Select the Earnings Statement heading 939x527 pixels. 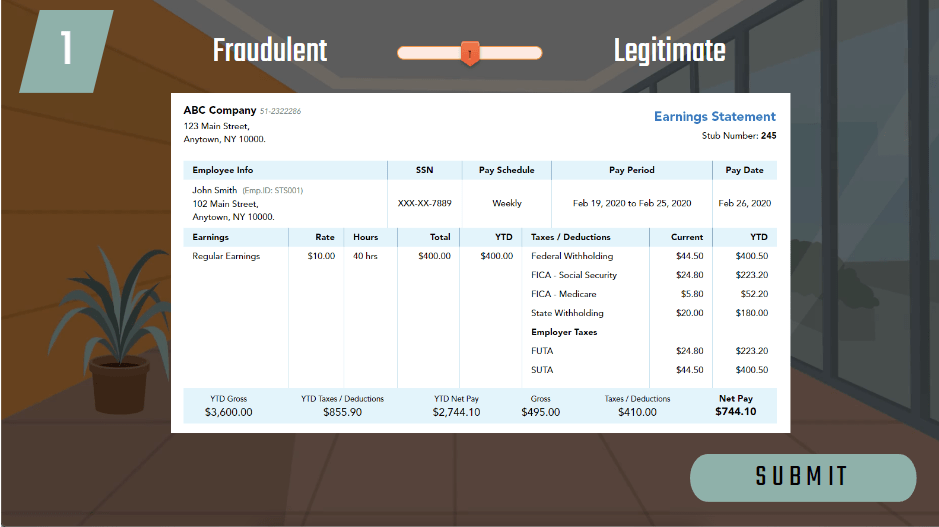714,117
